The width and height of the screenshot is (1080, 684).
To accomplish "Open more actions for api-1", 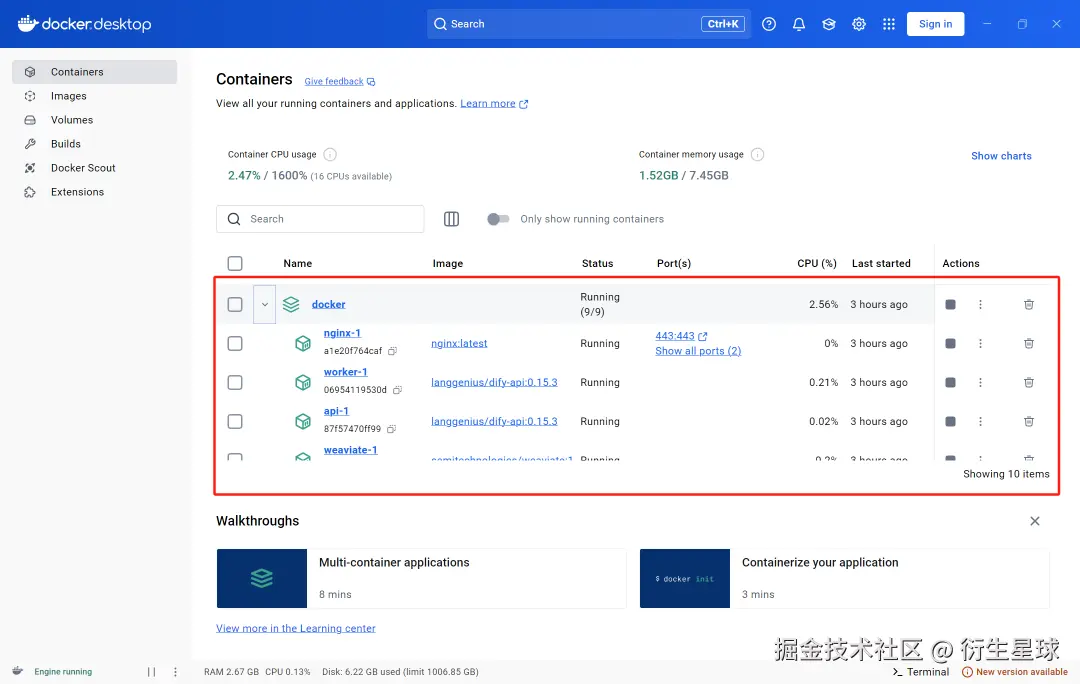I will click(x=980, y=422).
